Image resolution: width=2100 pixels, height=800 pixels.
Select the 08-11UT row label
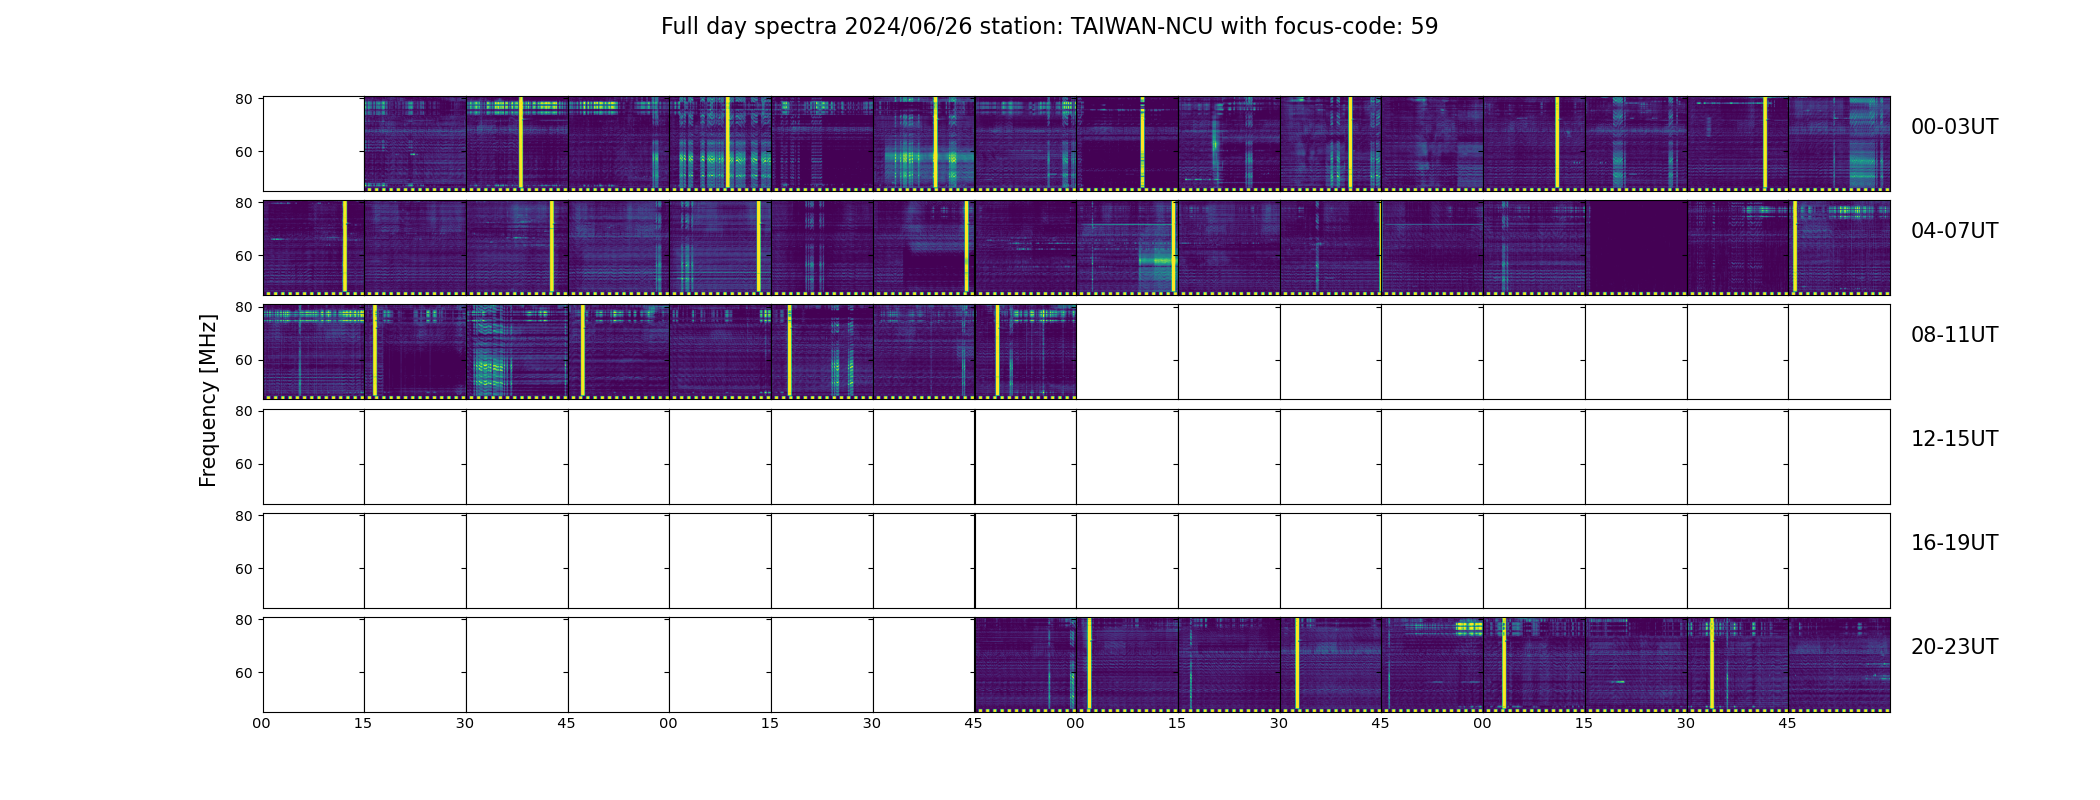[x=1954, y=335]
